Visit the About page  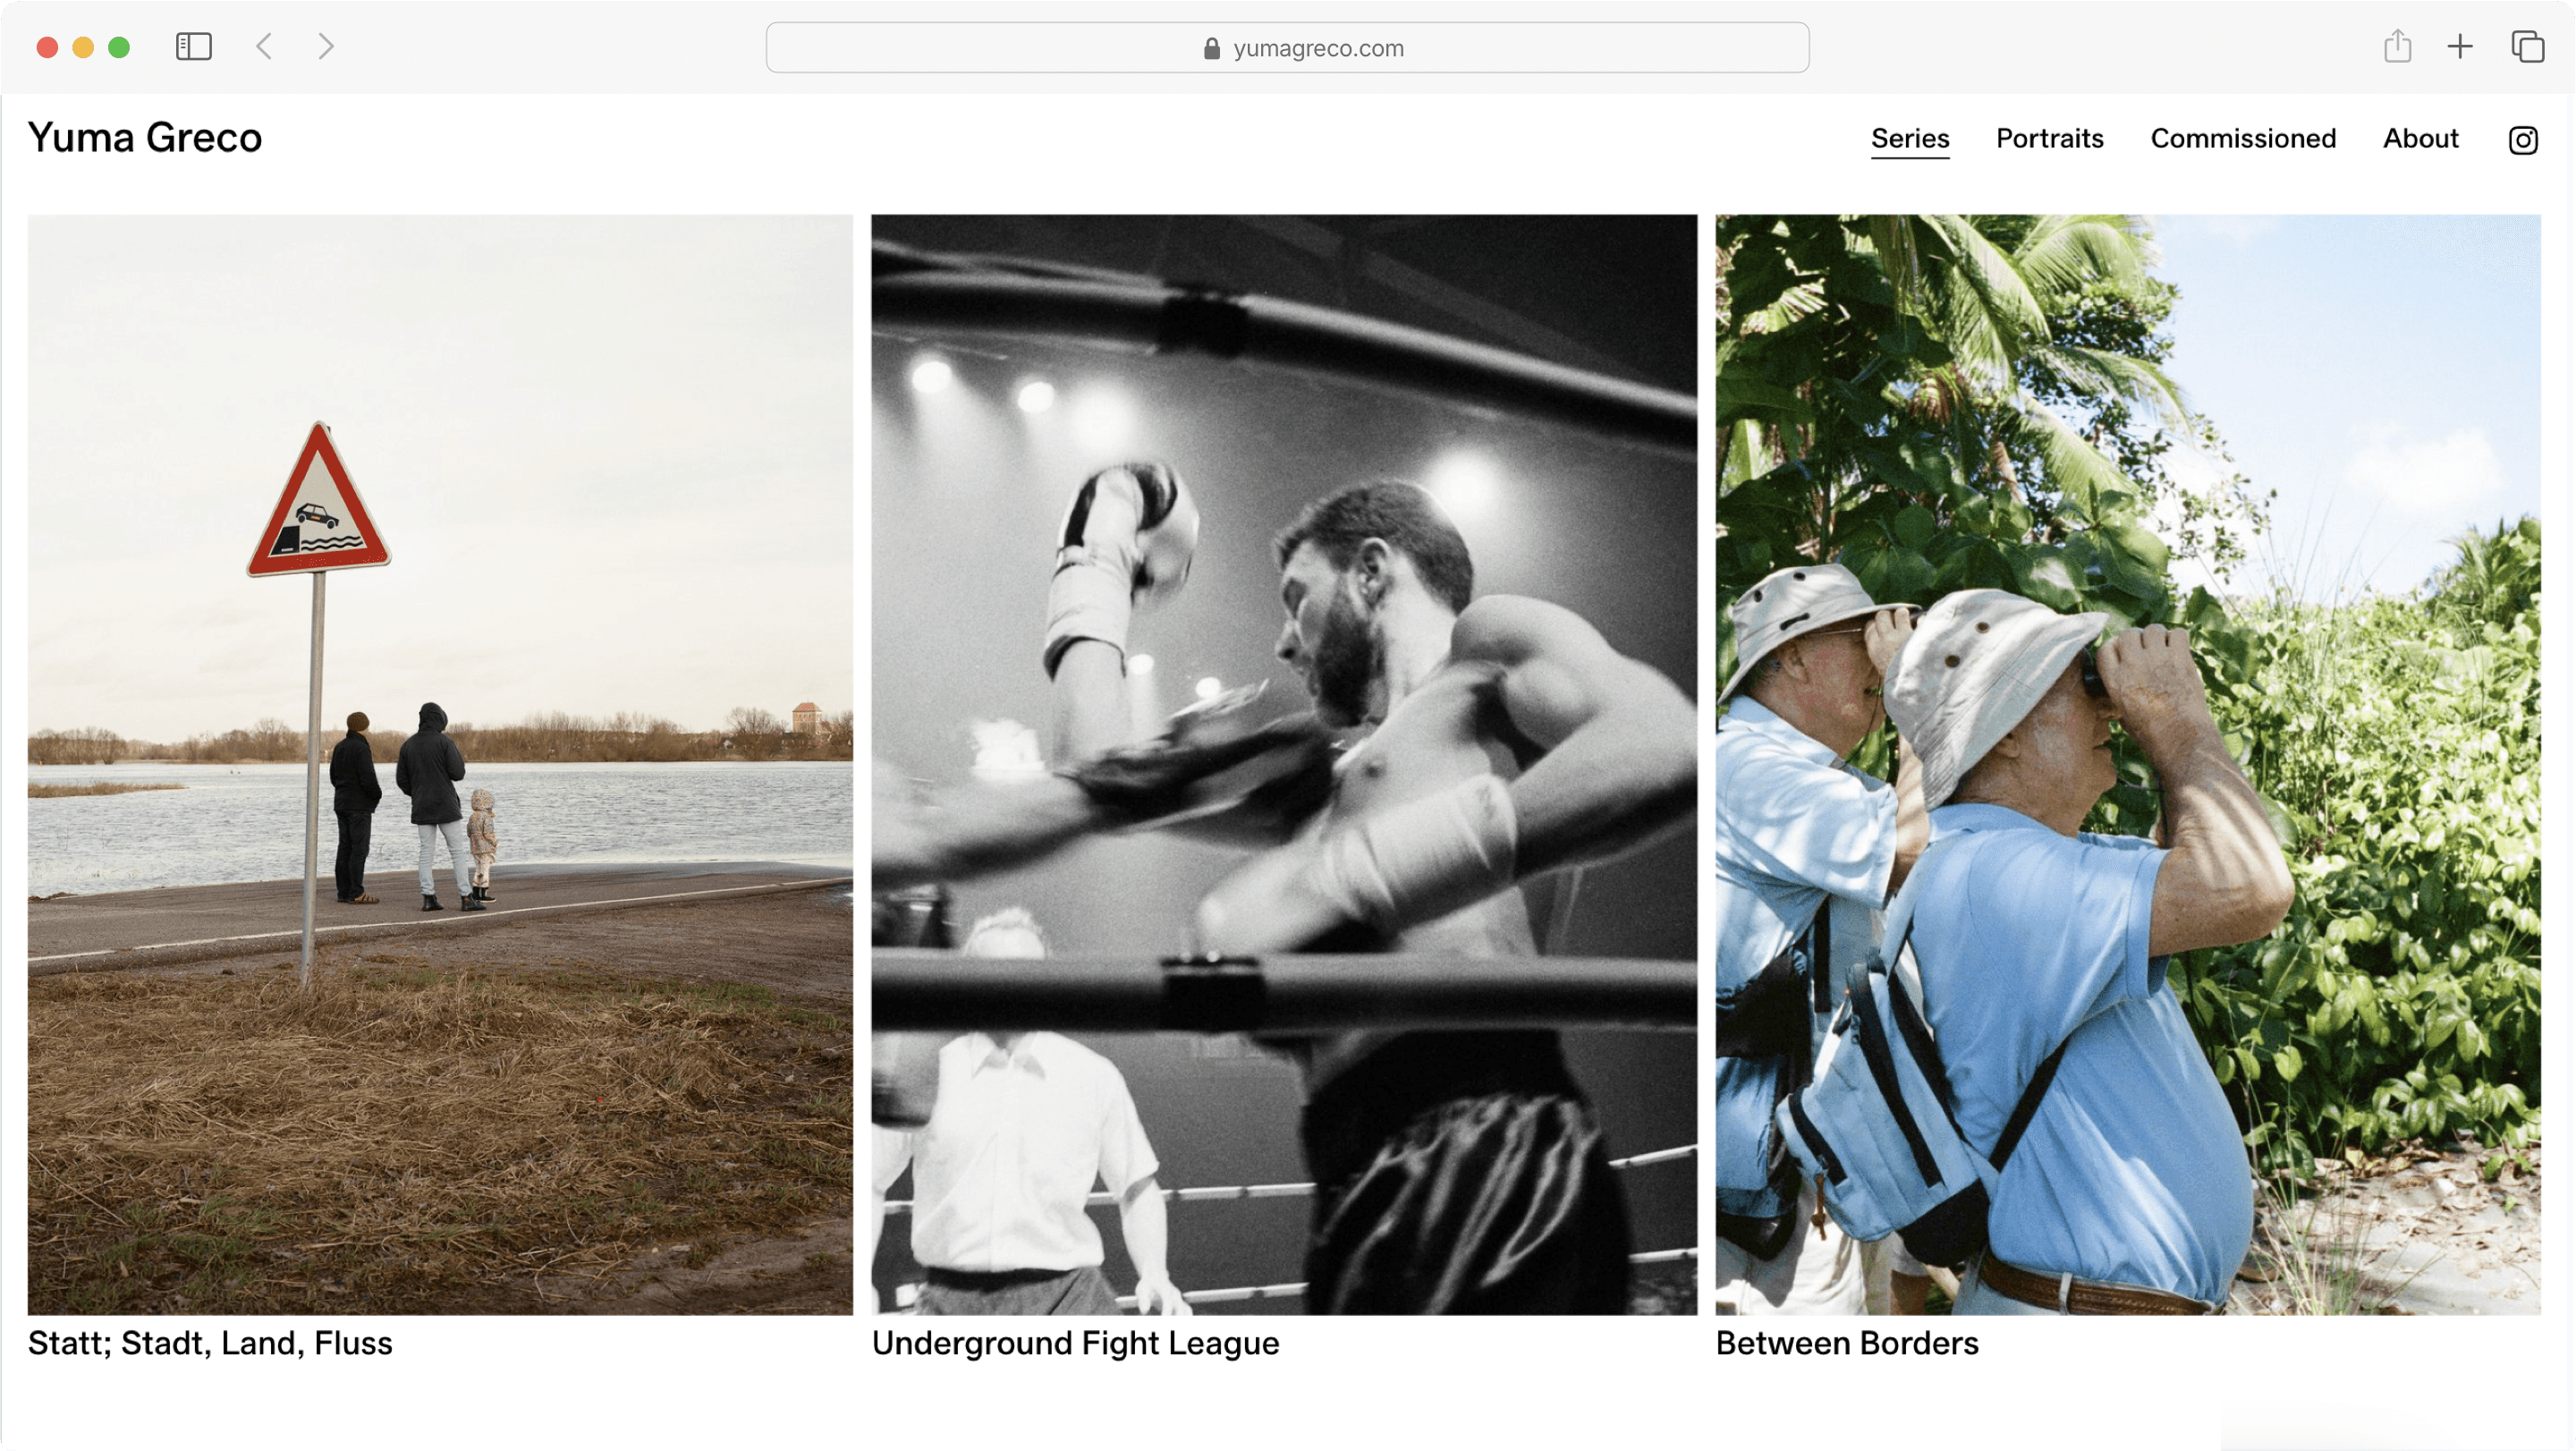point(2419,138)
